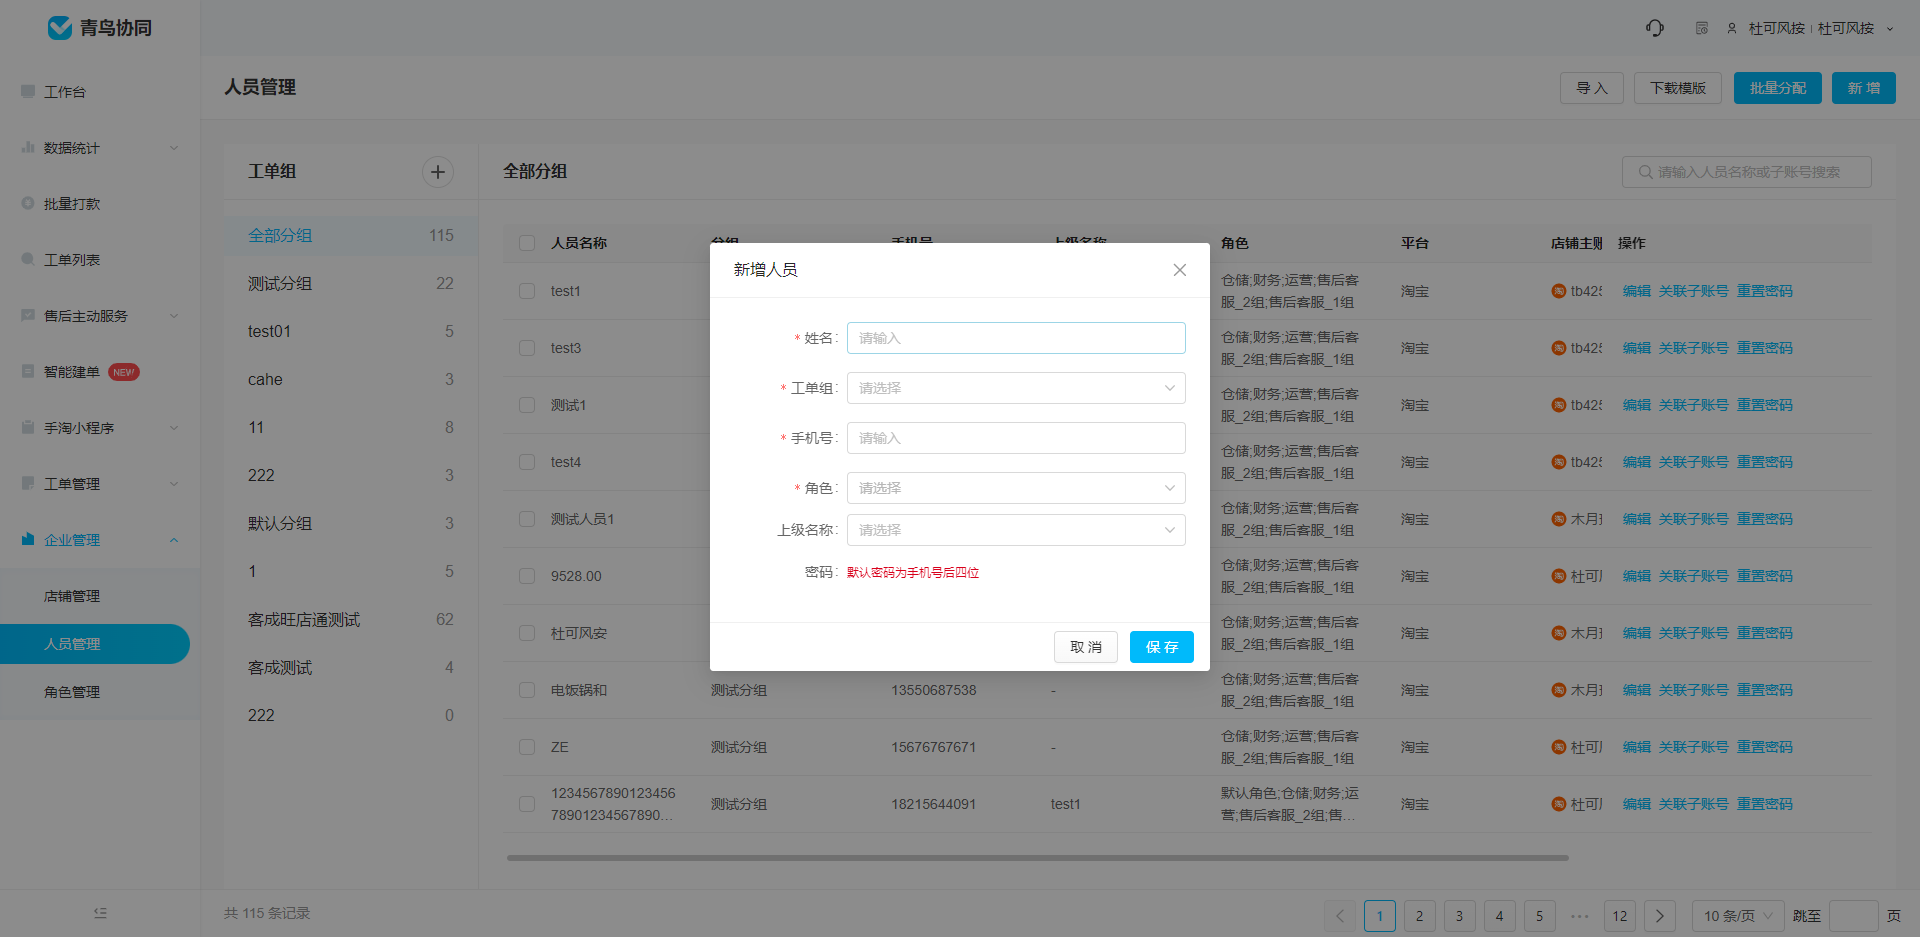Click shop icon in 9528.00 row
The height and width of the screenshot is (937, 1920).
(1558, 576)
